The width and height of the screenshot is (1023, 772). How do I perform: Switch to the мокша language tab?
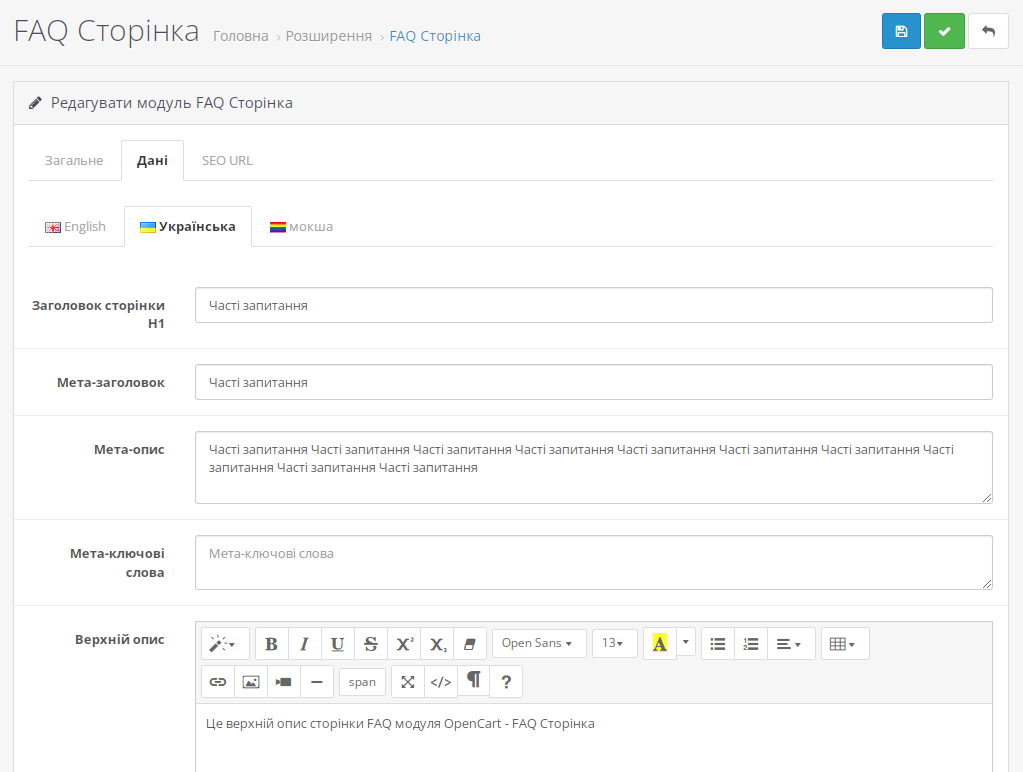coord(301,226)
